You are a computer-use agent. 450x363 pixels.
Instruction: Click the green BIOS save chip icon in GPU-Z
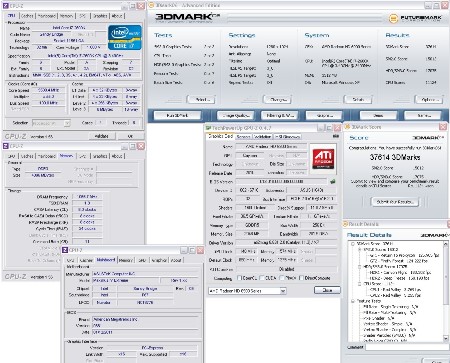tap(333, 182)
